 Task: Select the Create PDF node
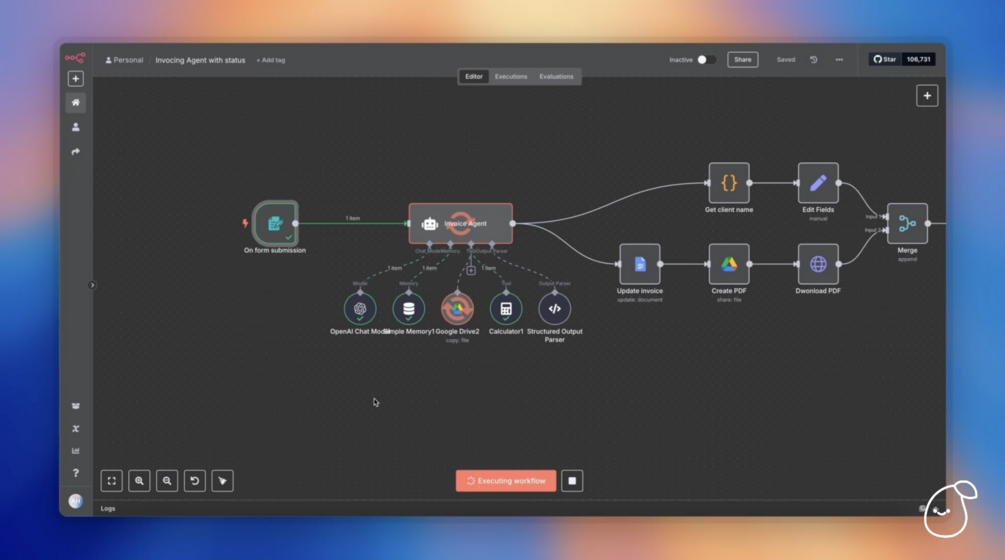(x=729, y=264)
